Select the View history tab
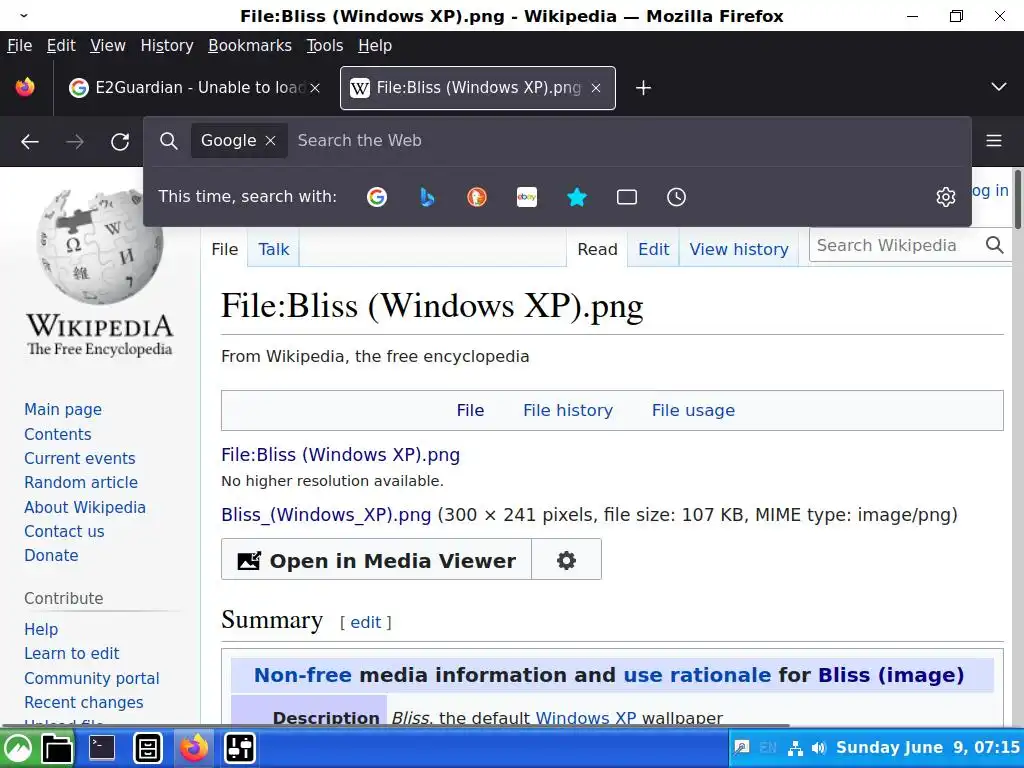 [x=739, y=249]
